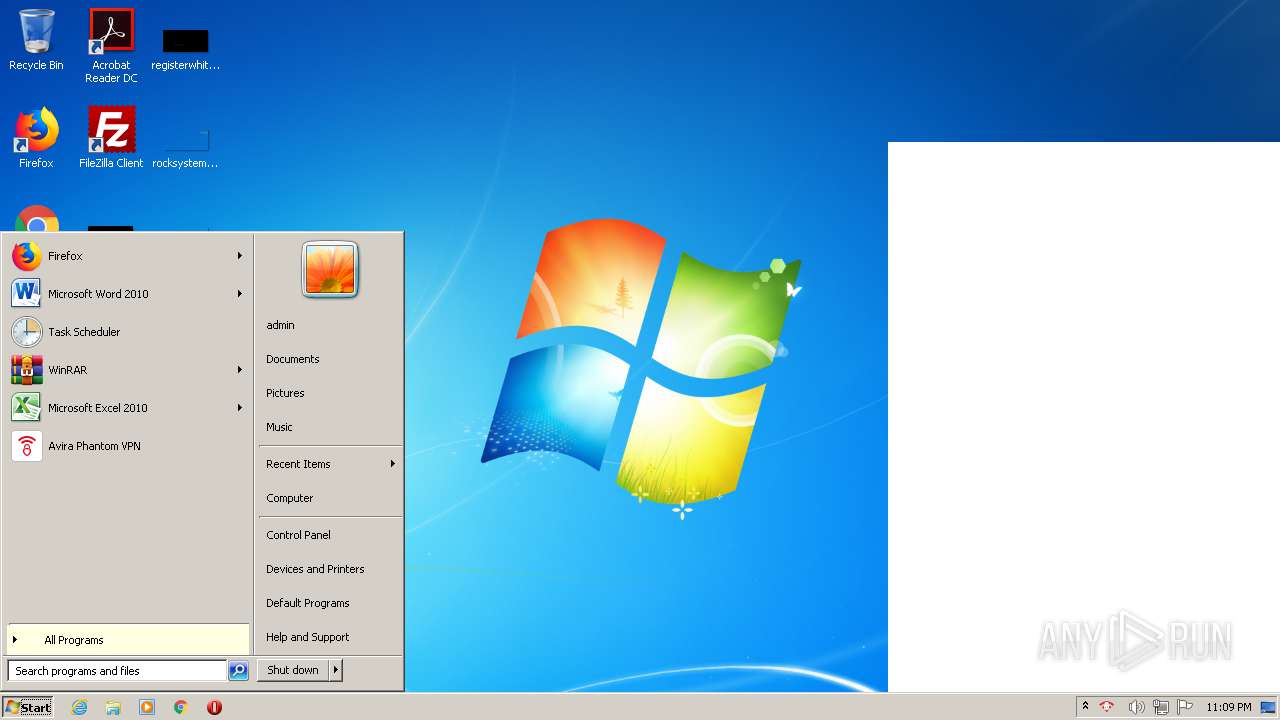
Task: Open Pictures from the Start menu
Action: 285,393
